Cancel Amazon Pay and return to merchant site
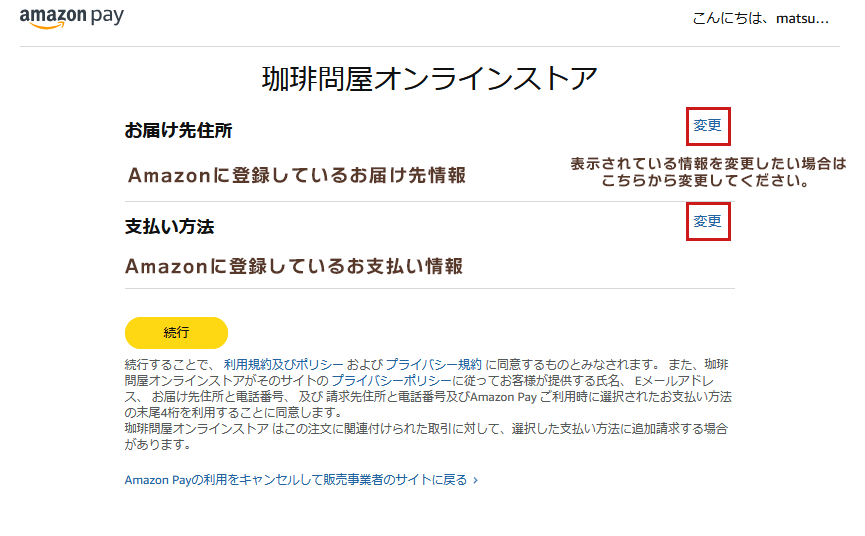The image size is (865, 536). point(295,480)
